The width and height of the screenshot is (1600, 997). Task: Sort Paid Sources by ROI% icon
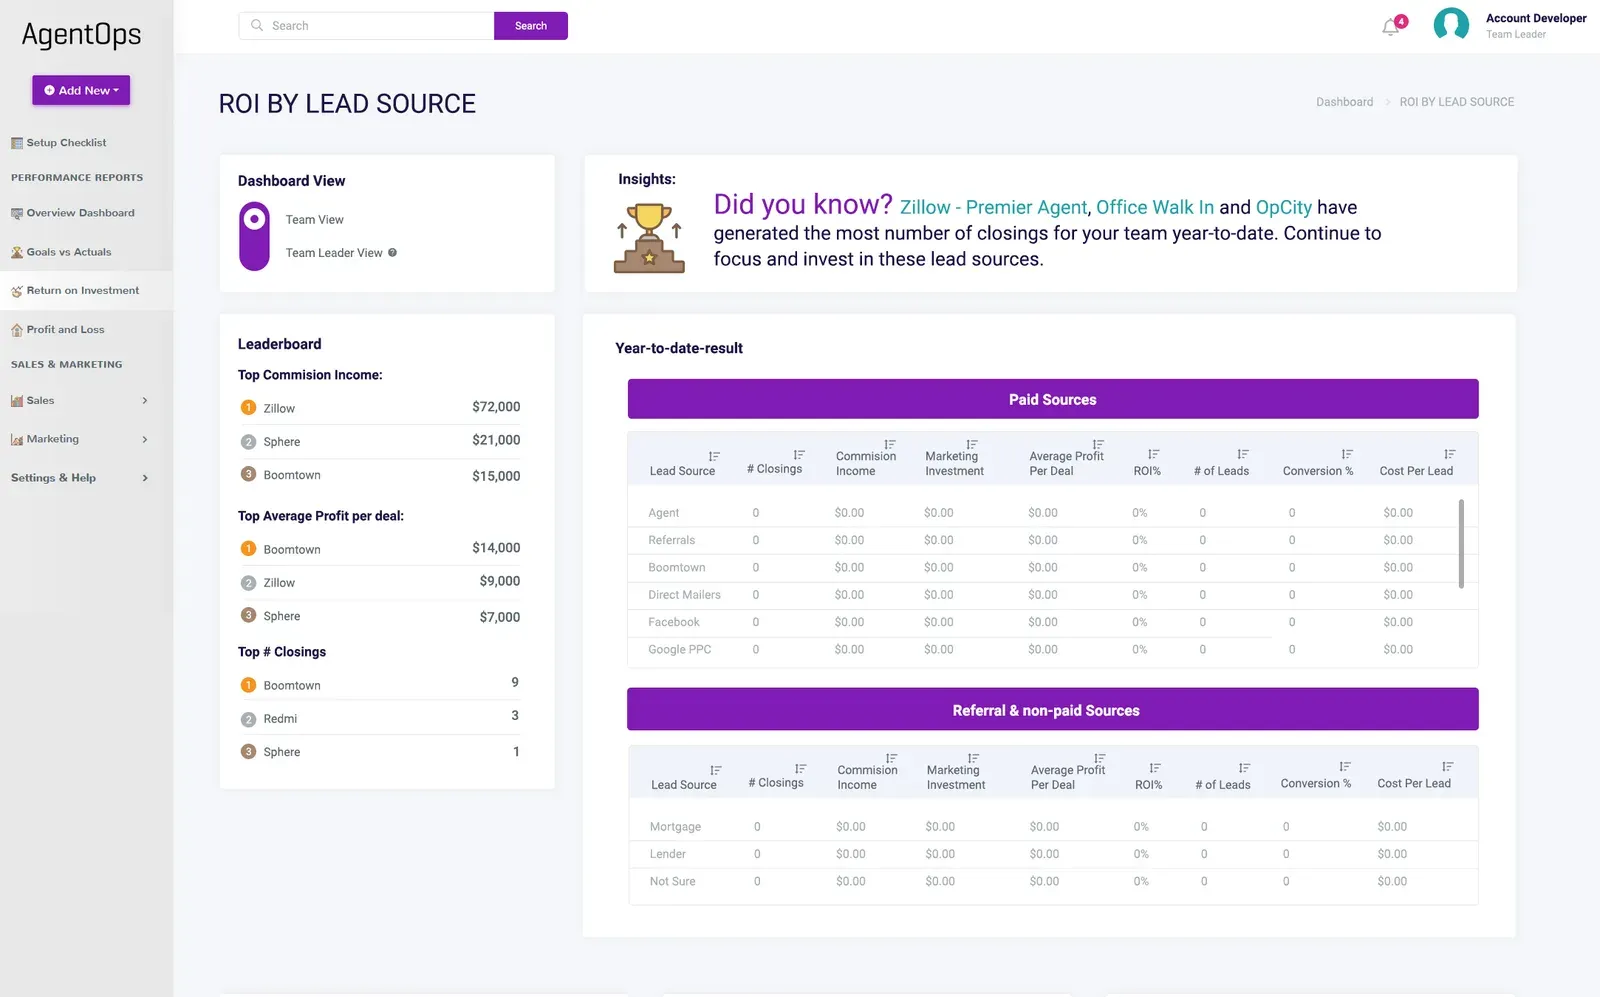point(1154,454)
